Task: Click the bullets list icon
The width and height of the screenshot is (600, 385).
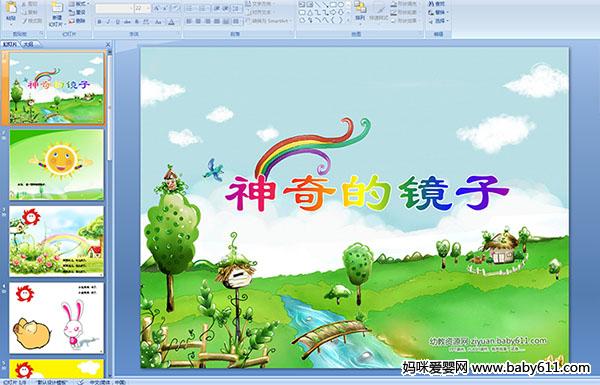Action: click(190, 8)
